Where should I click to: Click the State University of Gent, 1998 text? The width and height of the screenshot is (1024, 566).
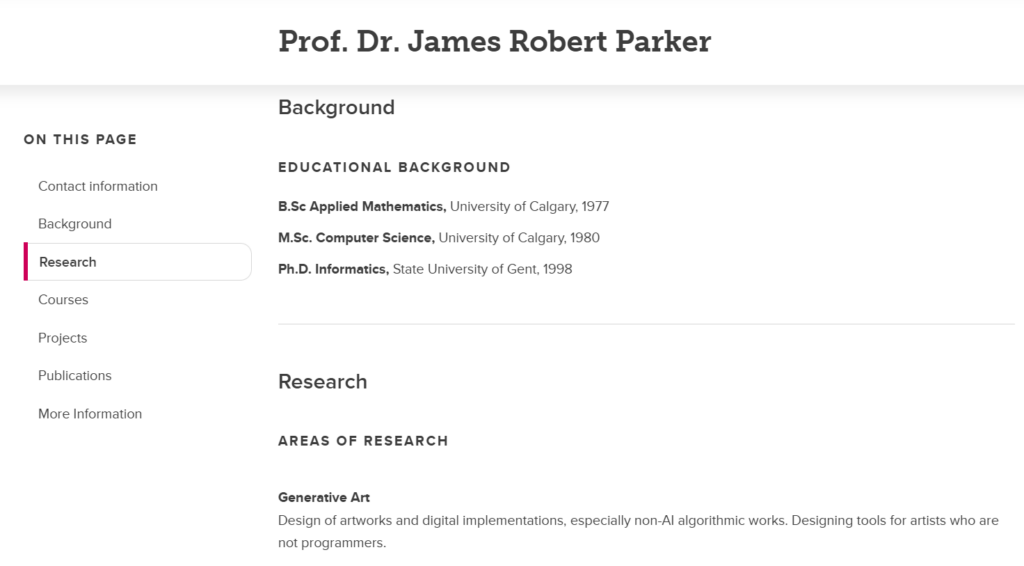482,269
